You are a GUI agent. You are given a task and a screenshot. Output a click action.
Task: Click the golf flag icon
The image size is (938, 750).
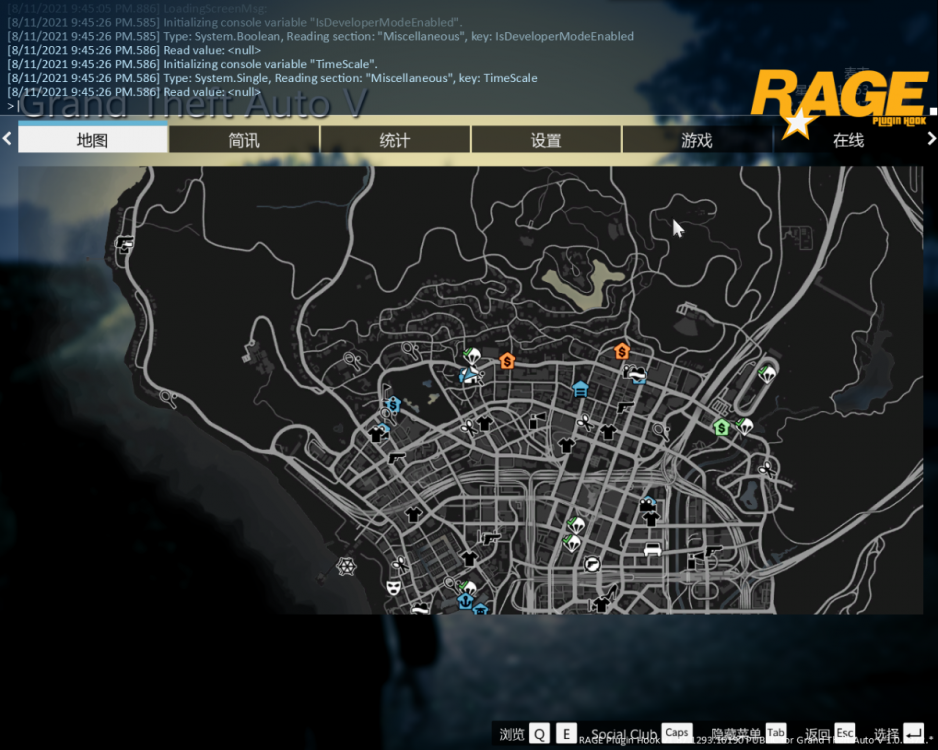tap(386, 391)
